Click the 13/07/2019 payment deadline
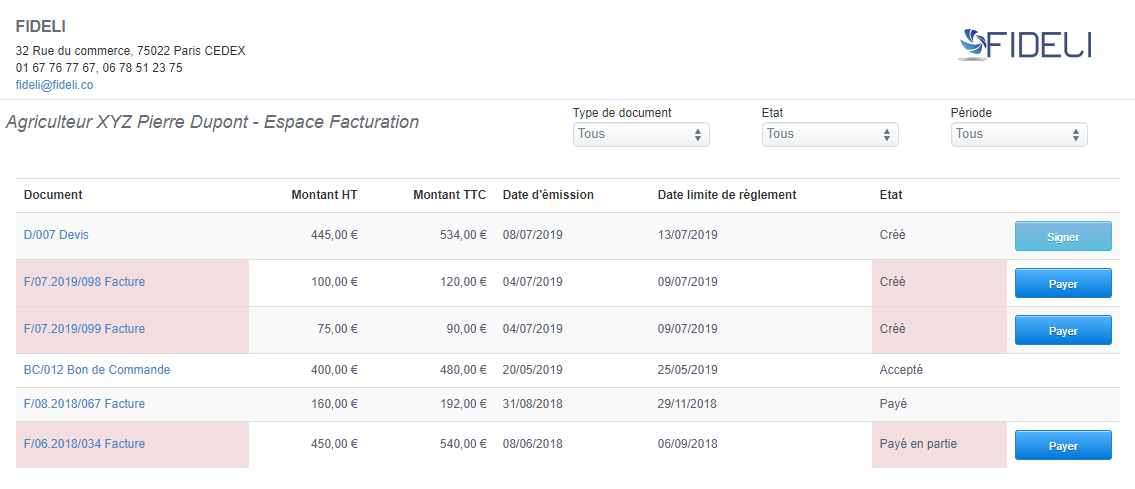1135x489 pixels. 687,235
